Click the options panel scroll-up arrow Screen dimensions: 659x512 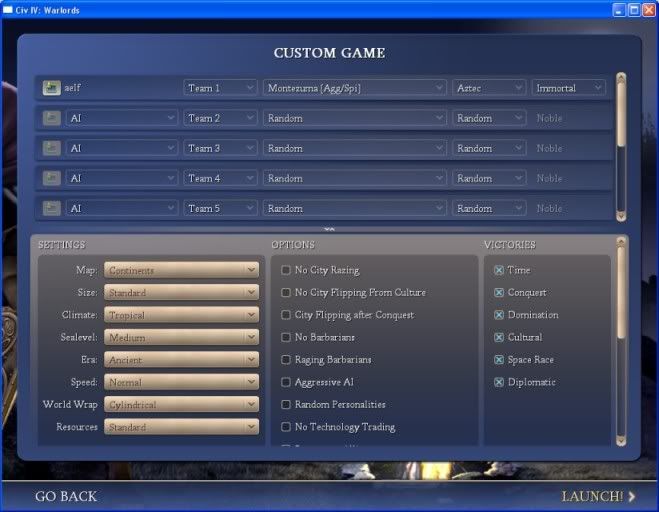(x=621, y=242)
